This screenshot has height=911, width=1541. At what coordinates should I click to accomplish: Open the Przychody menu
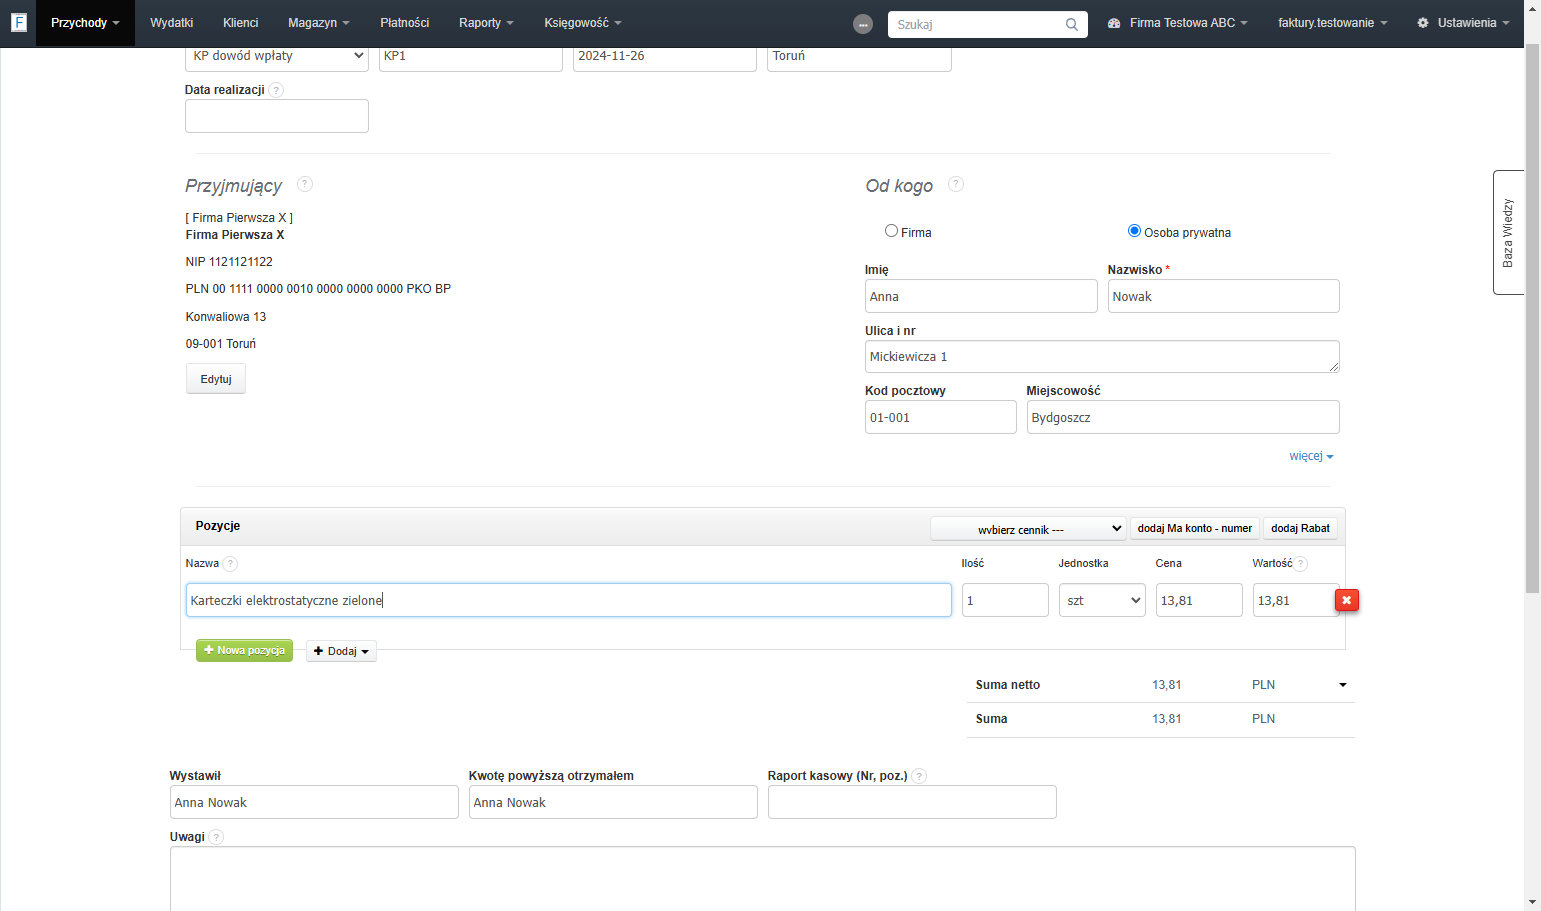pos(85,23)
